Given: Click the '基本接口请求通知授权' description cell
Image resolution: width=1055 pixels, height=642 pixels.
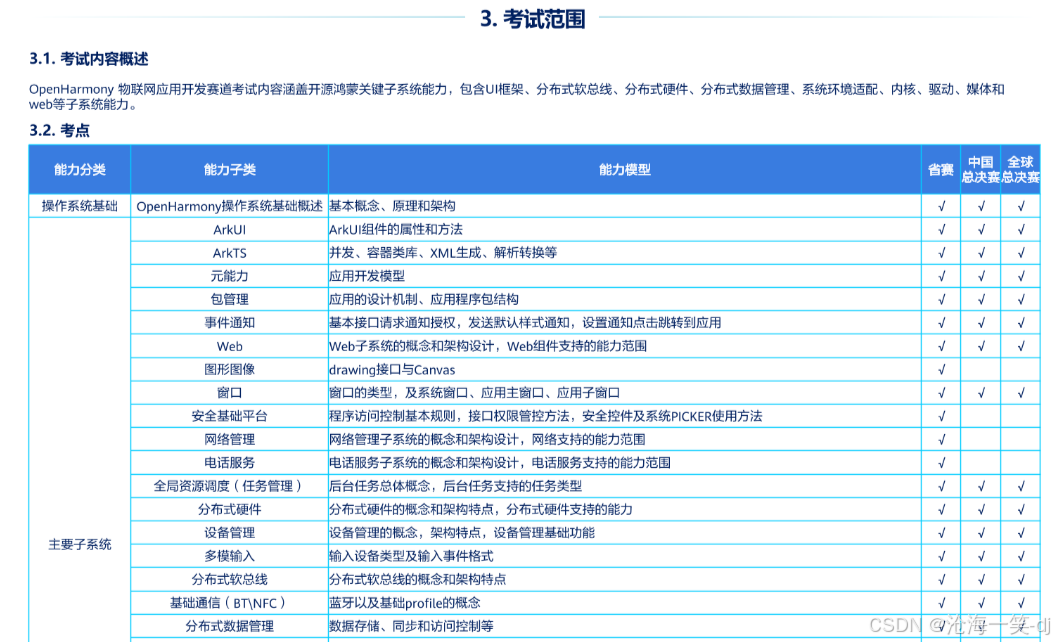Looking at the screenshot, I should tap(624, 322).
